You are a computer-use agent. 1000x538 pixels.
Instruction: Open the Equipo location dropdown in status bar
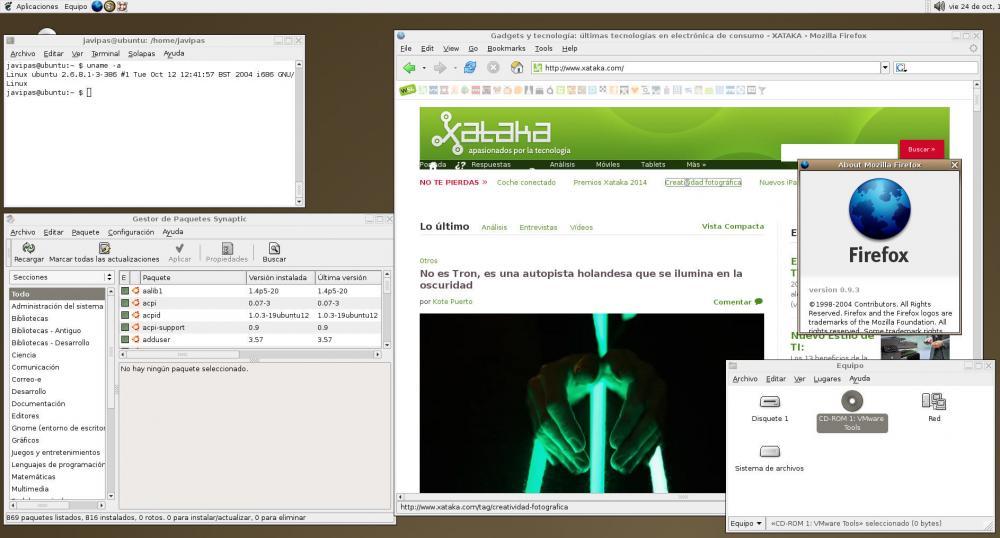click(746, 523)
